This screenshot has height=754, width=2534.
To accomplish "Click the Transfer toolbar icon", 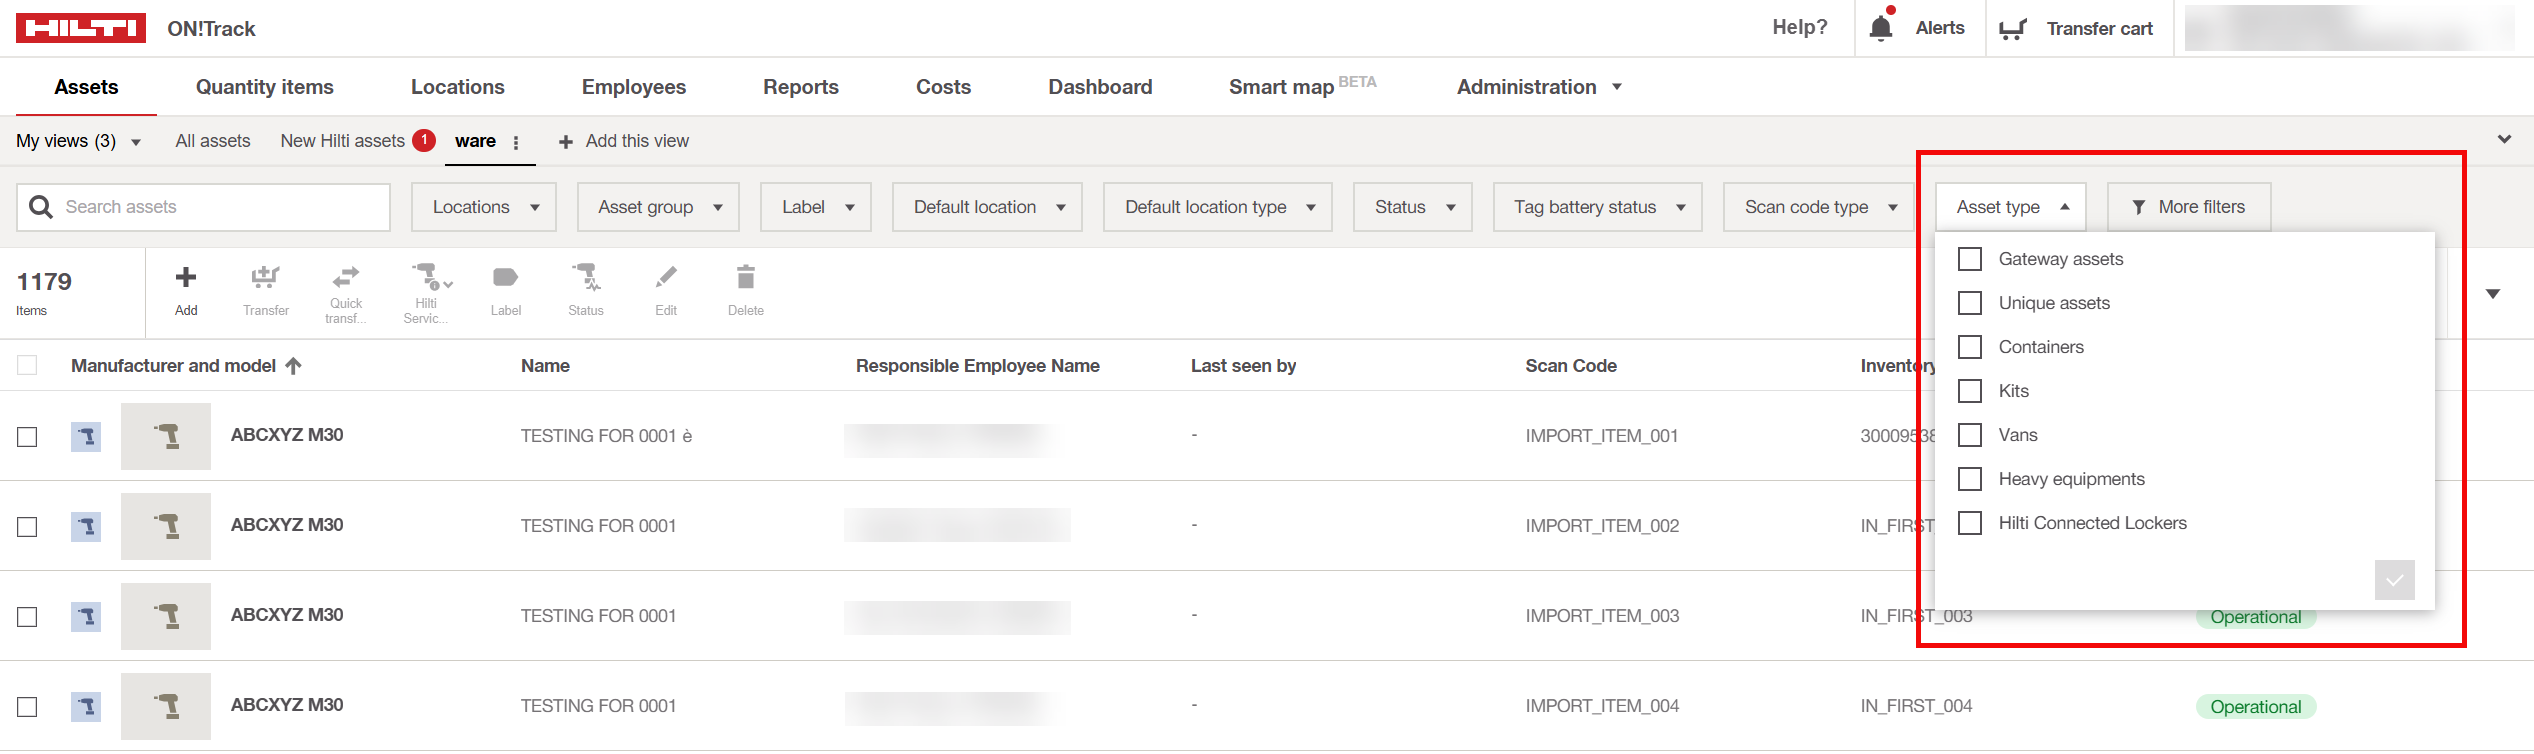I will [265, 278].
